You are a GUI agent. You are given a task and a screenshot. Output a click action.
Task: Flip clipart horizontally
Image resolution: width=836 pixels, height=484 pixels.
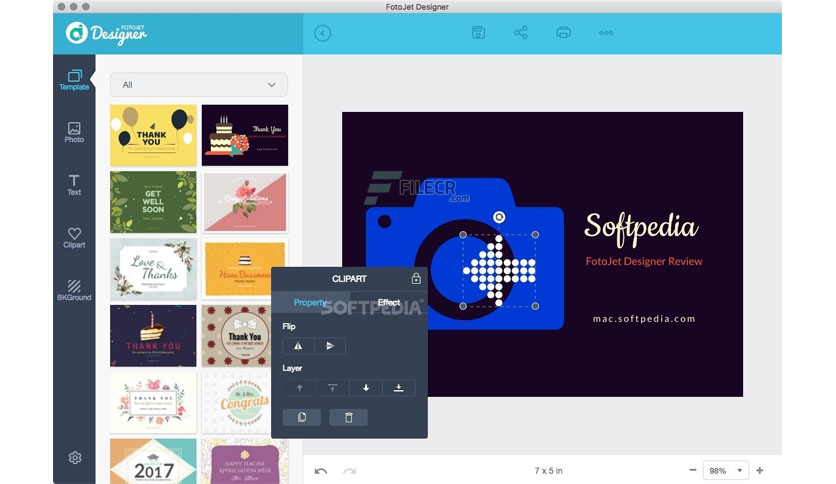click(x=298, y=346)
